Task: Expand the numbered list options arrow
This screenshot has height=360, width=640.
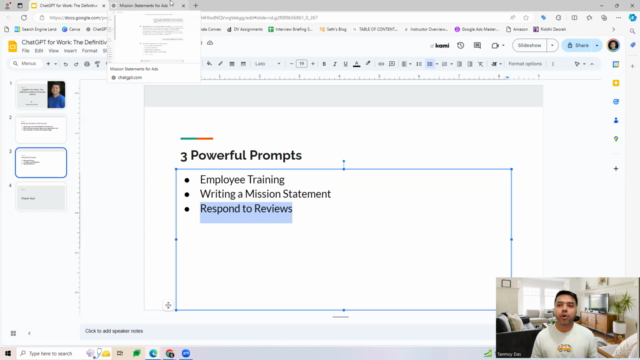Action: [451, 64]
